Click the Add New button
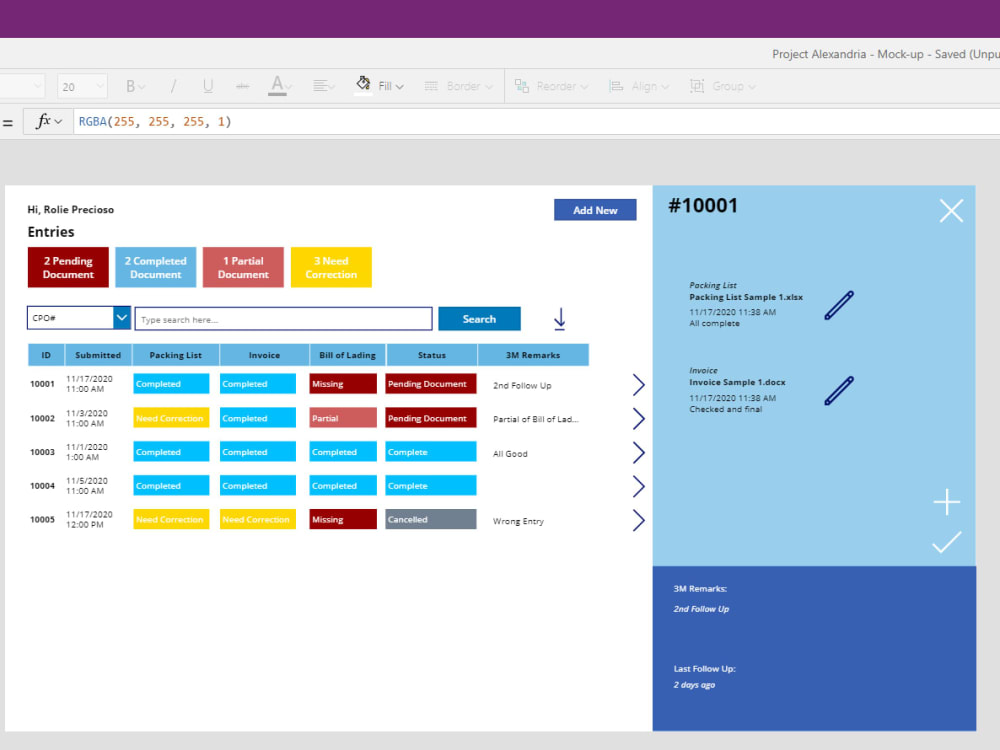The height and width of the screenshot is (750, 1000). point(595,209)
